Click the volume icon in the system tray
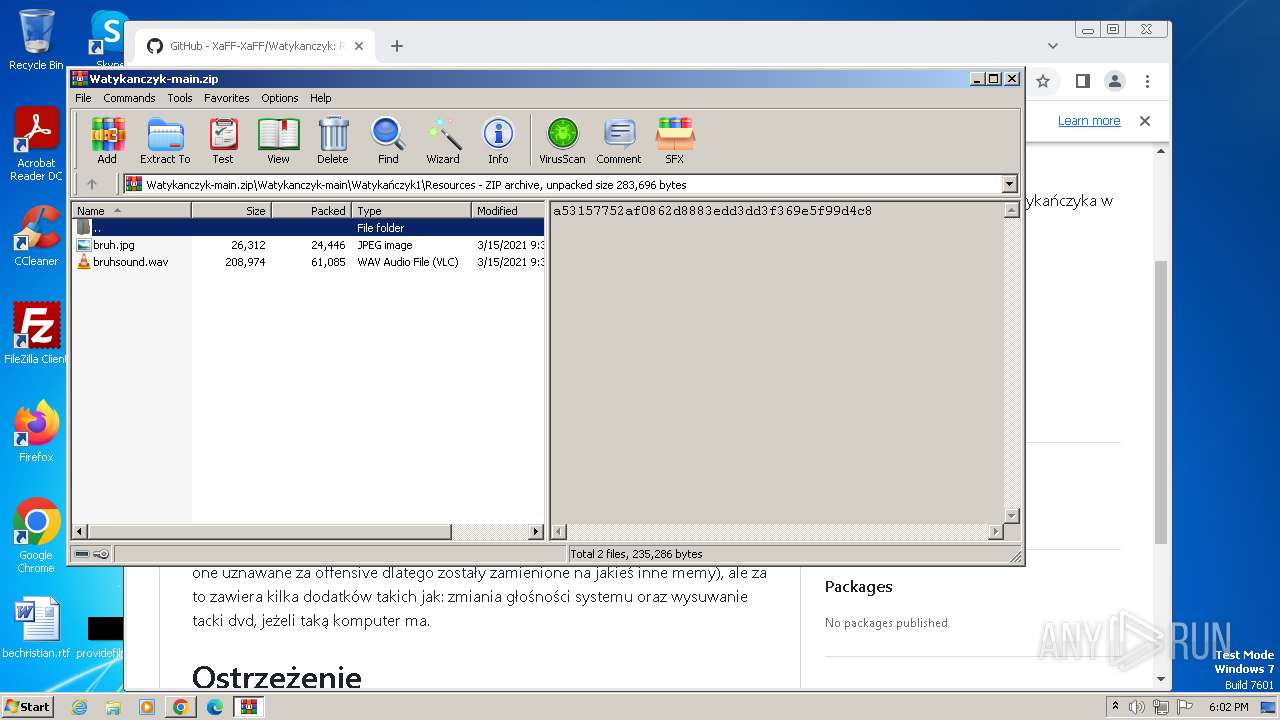This screenshot has width=1280, height=720. pos(1138,707)
